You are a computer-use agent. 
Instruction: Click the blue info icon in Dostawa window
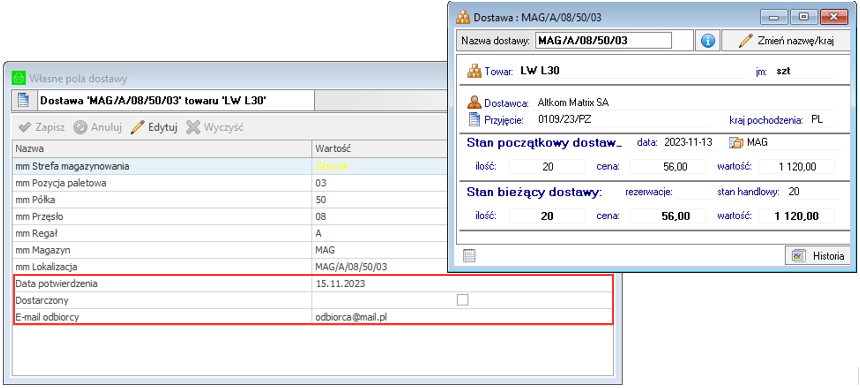click(708, 41)
